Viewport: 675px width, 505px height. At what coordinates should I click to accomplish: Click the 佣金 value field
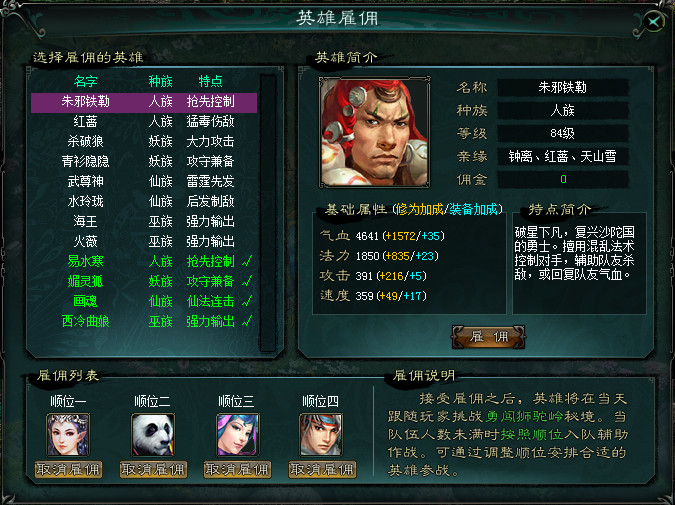(x=563, y=179)
